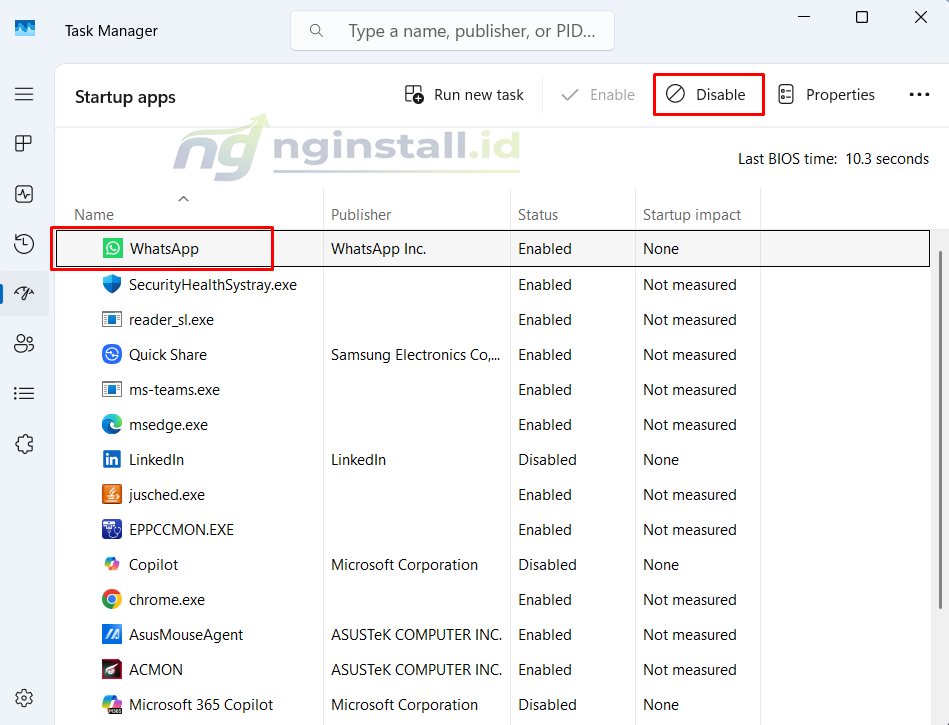Click the WhatsApp app icon

tap(113, 248)
